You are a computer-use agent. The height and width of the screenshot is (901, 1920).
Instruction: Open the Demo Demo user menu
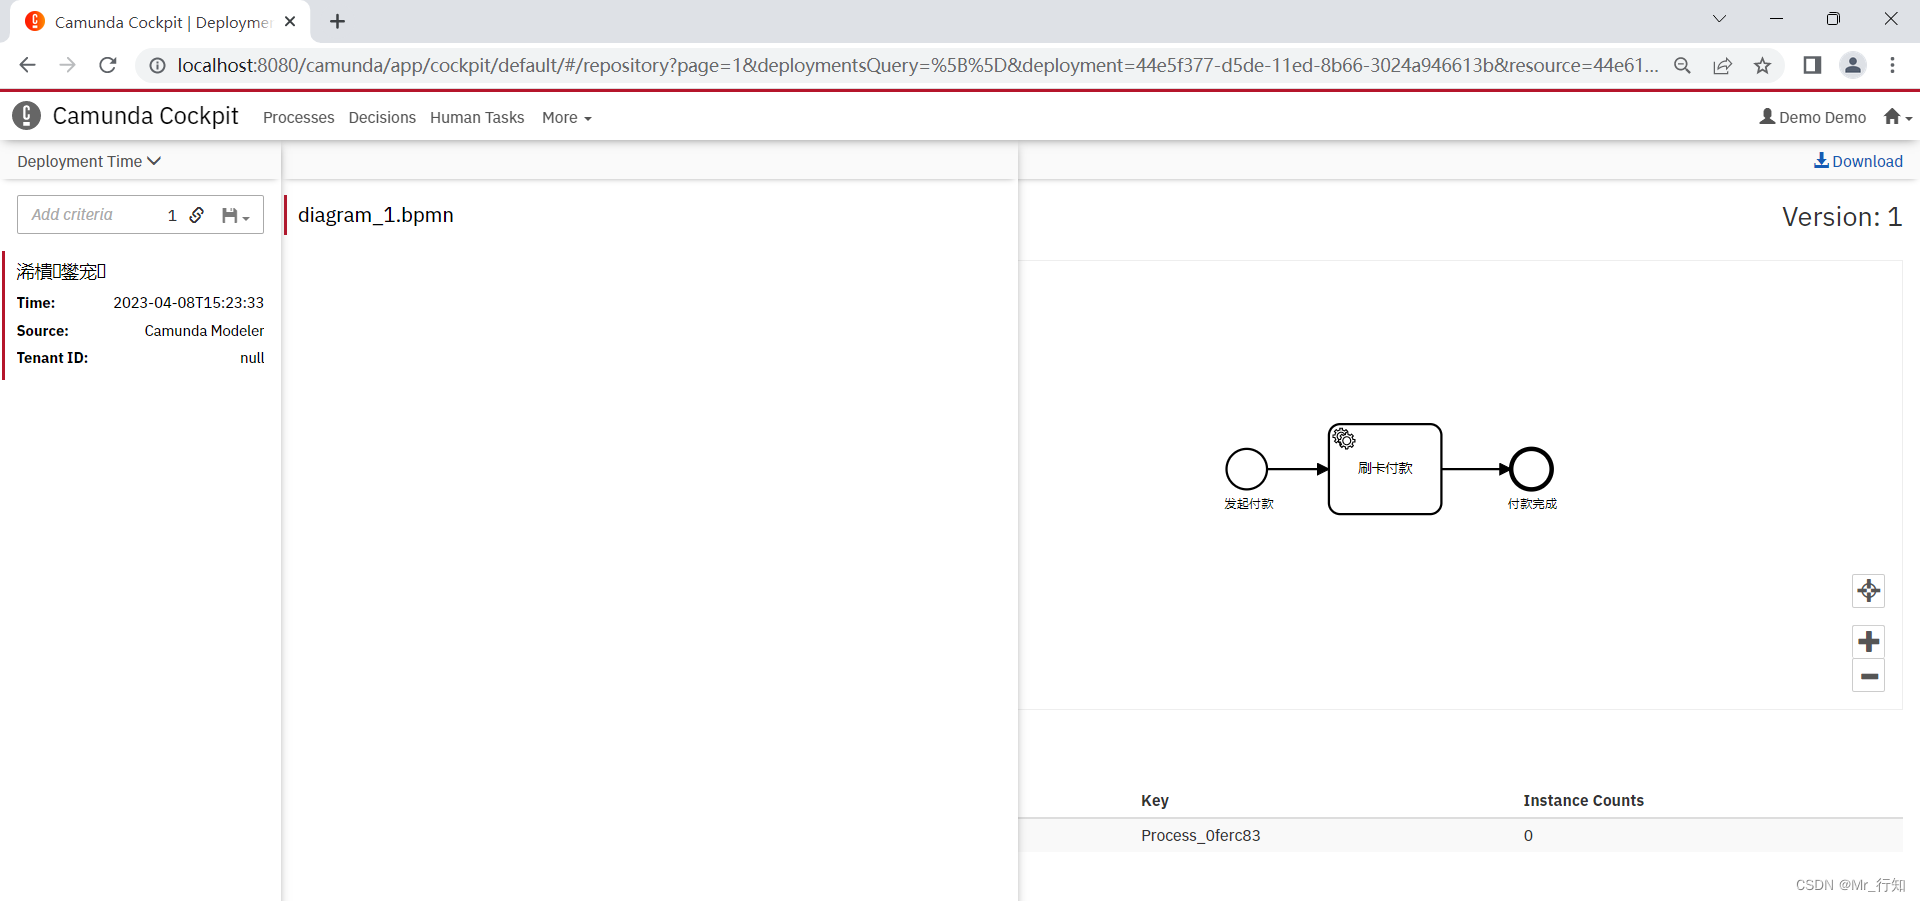click(x=1812, y=117)
